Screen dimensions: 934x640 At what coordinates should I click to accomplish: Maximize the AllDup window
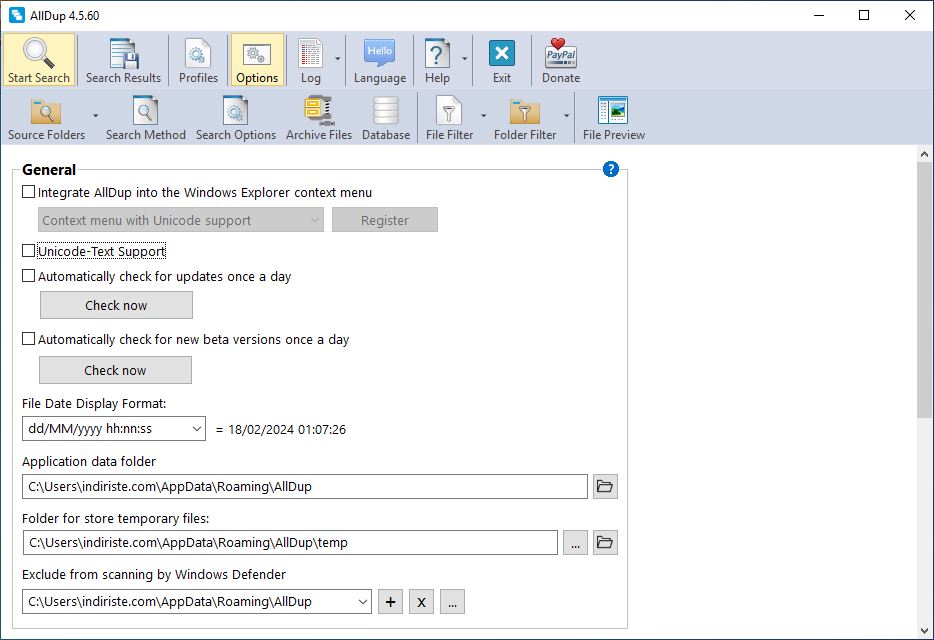[x=864, y=15]
